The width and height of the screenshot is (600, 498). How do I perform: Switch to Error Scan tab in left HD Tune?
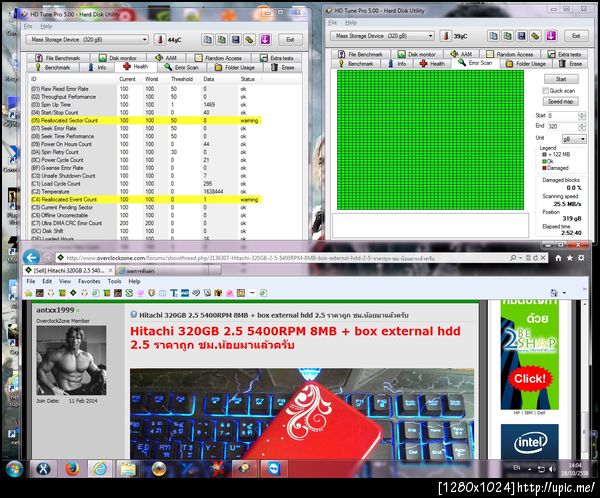[x=181, y=67]
